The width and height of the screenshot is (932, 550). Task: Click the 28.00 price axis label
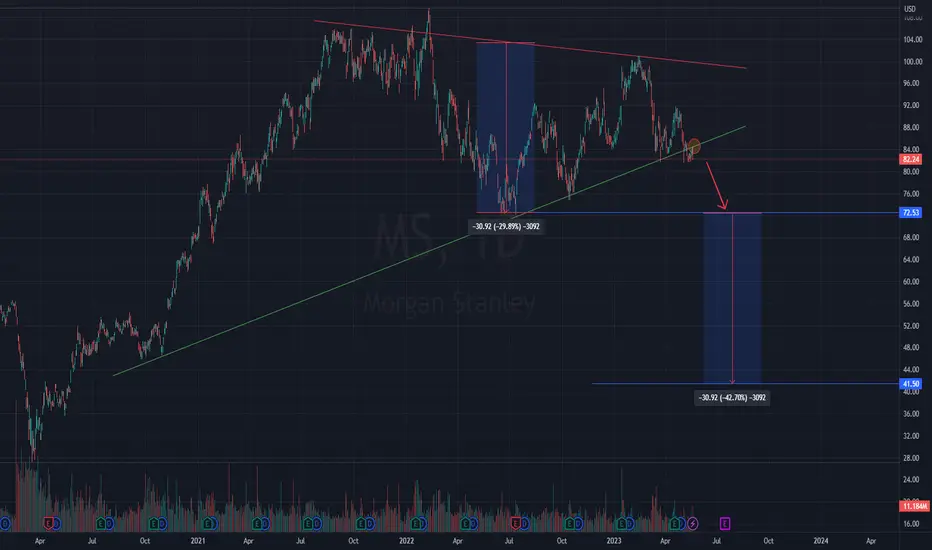point(911,458)
